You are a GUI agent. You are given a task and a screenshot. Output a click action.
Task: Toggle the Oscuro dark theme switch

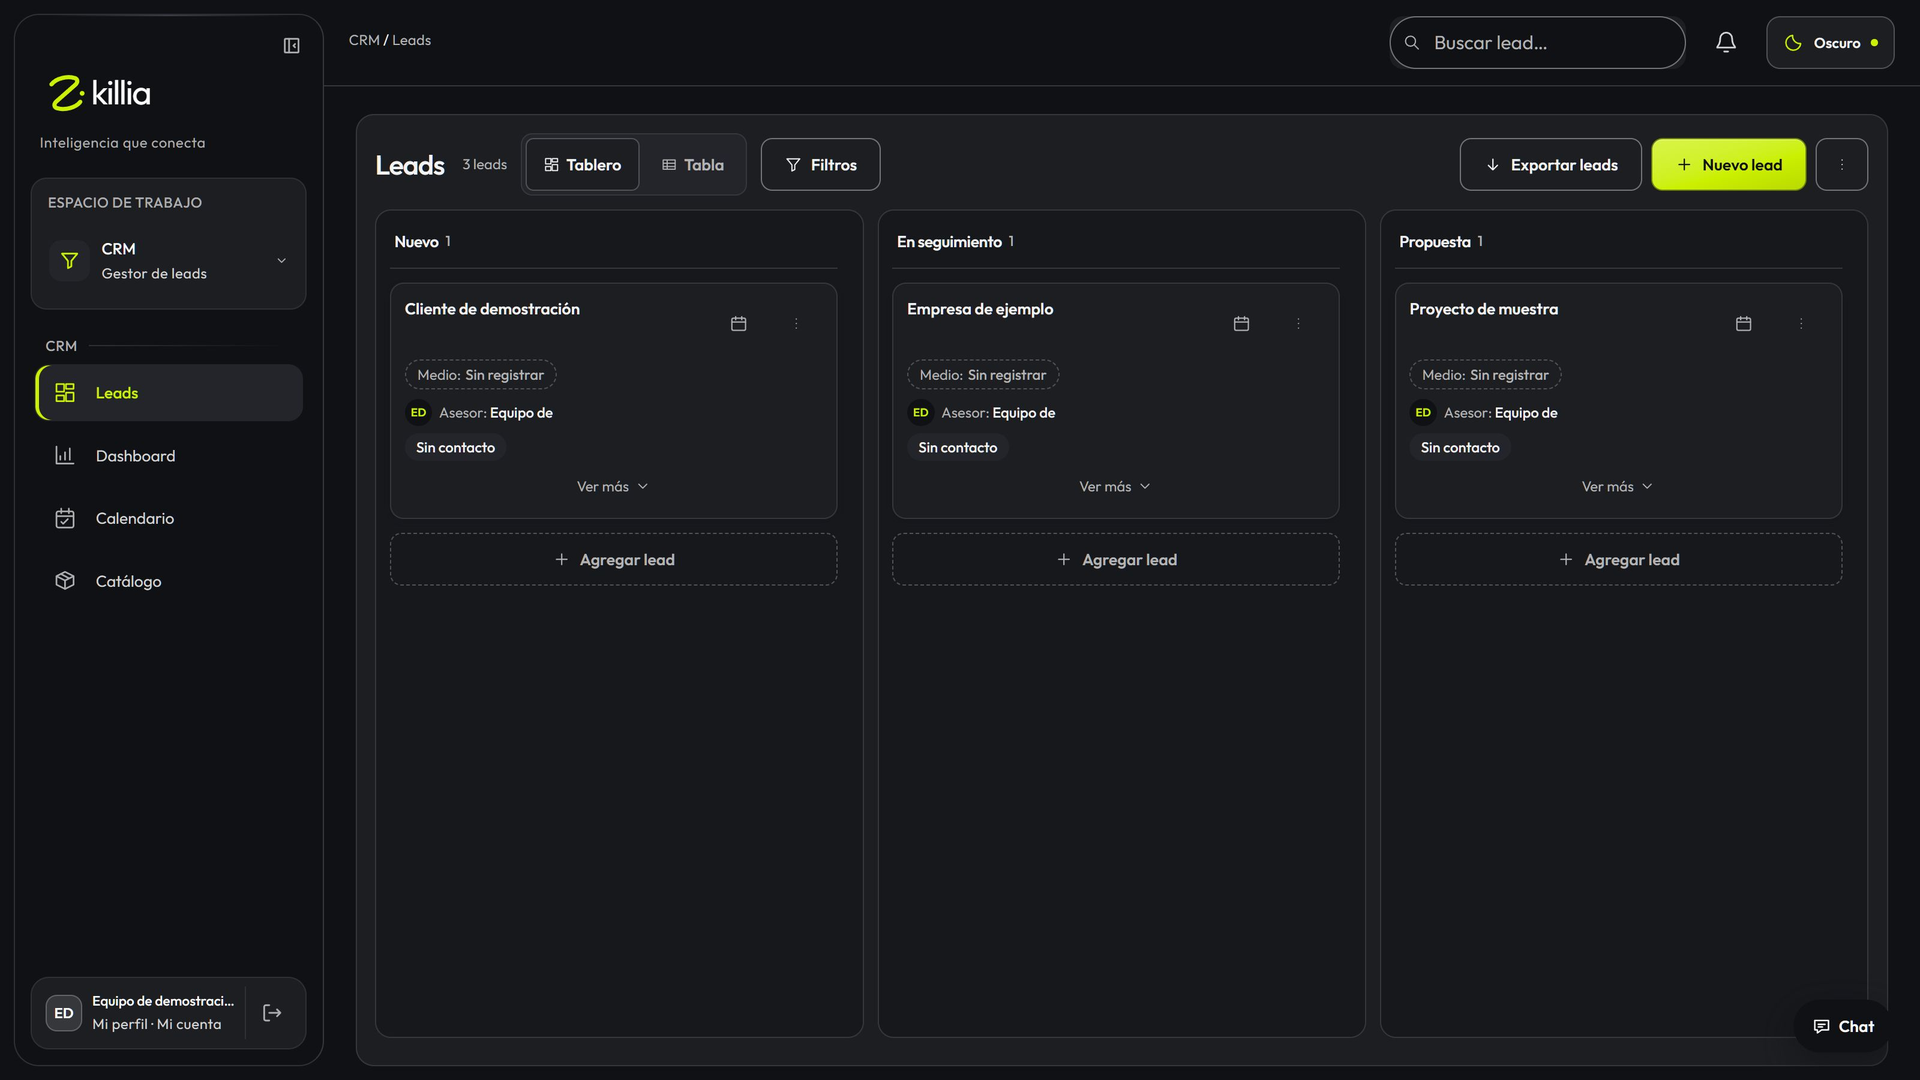[x=1830, y=43]
